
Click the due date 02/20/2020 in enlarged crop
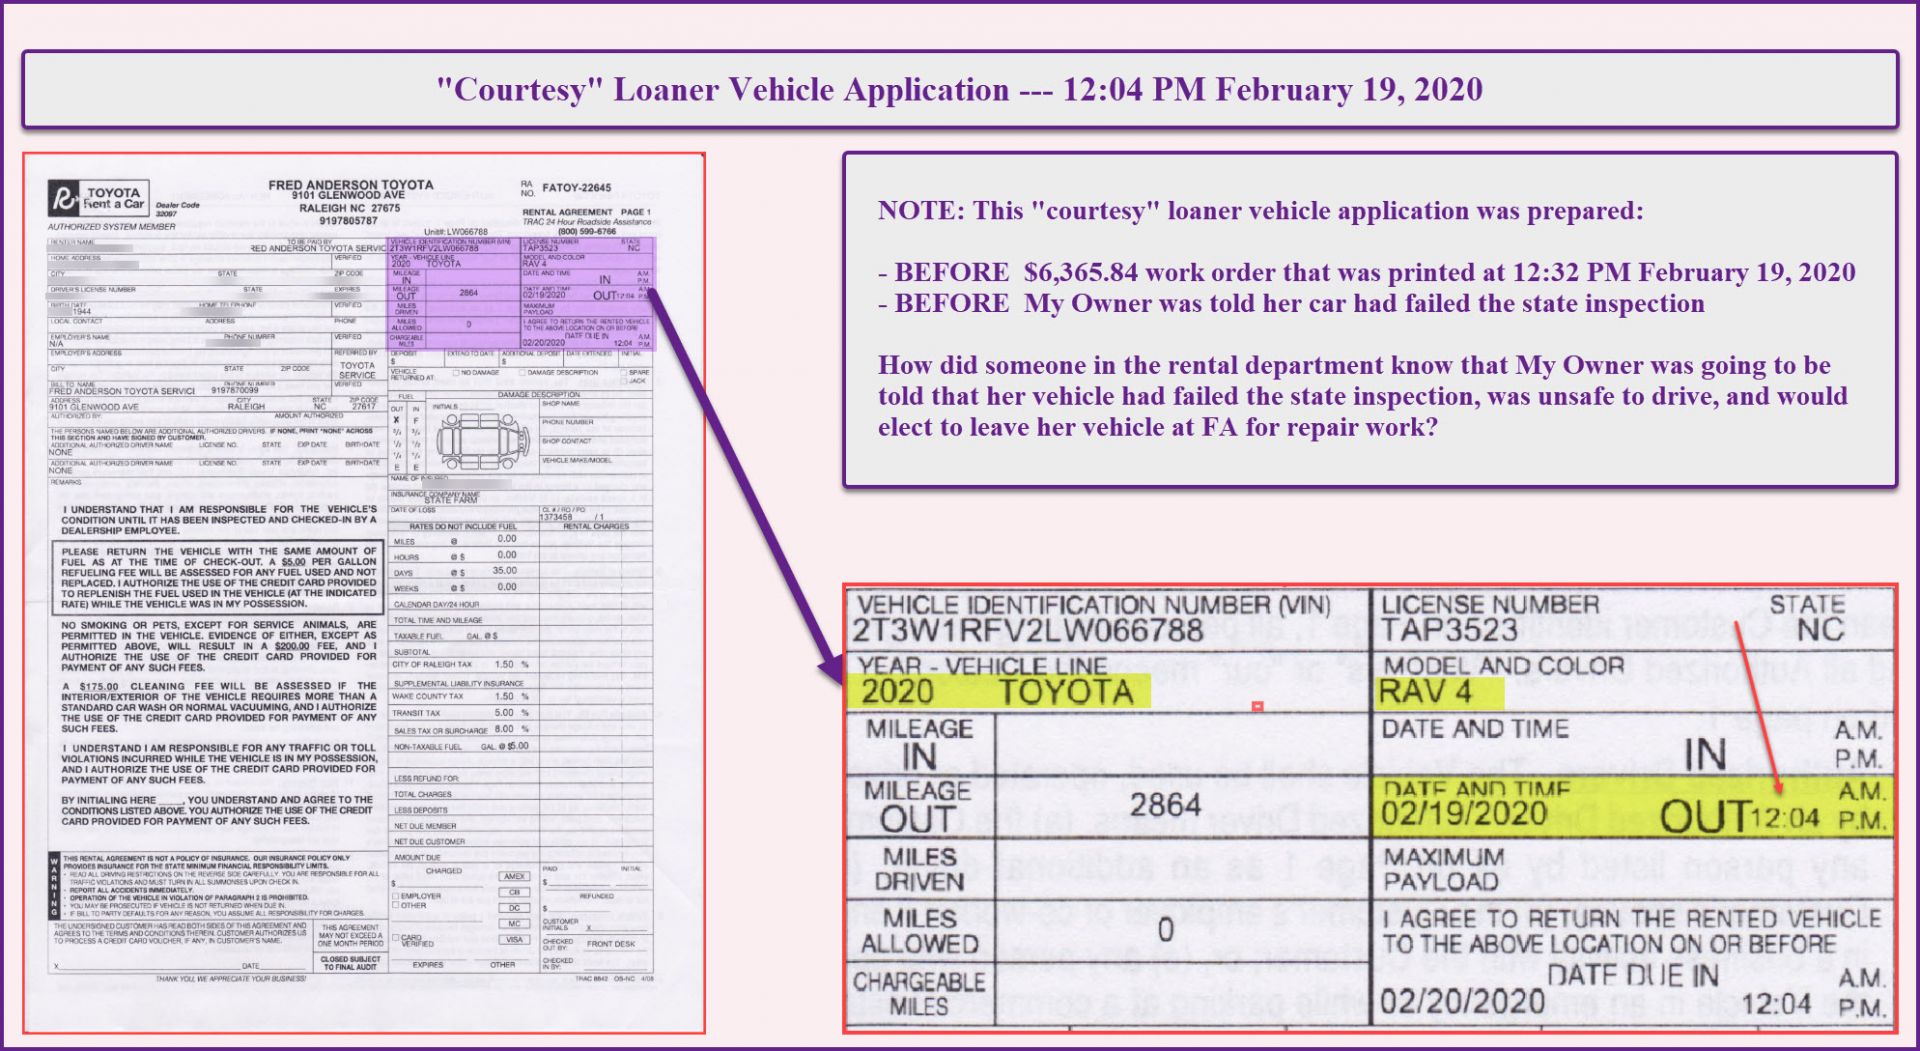point(1464,1001)
